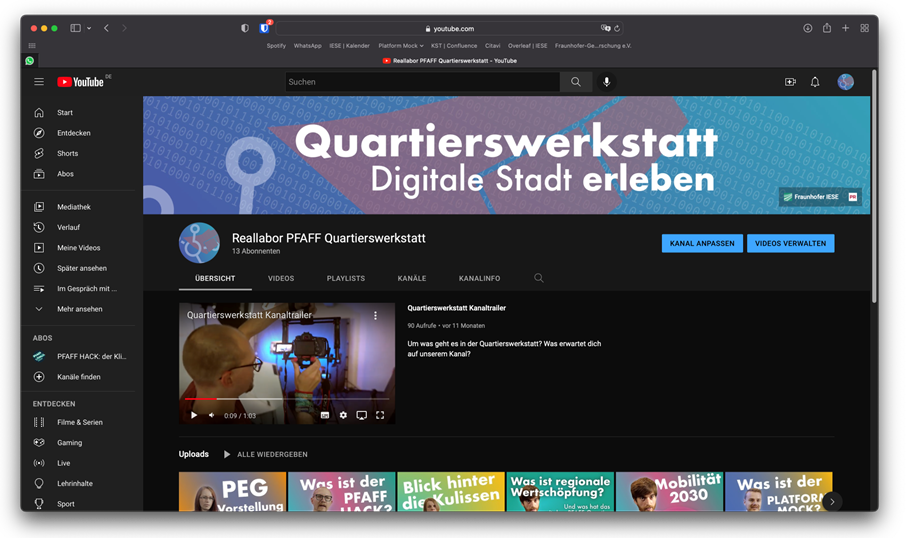
Task: Click Kanäle finden in sidebar
Action: click(x=81, y=377)
